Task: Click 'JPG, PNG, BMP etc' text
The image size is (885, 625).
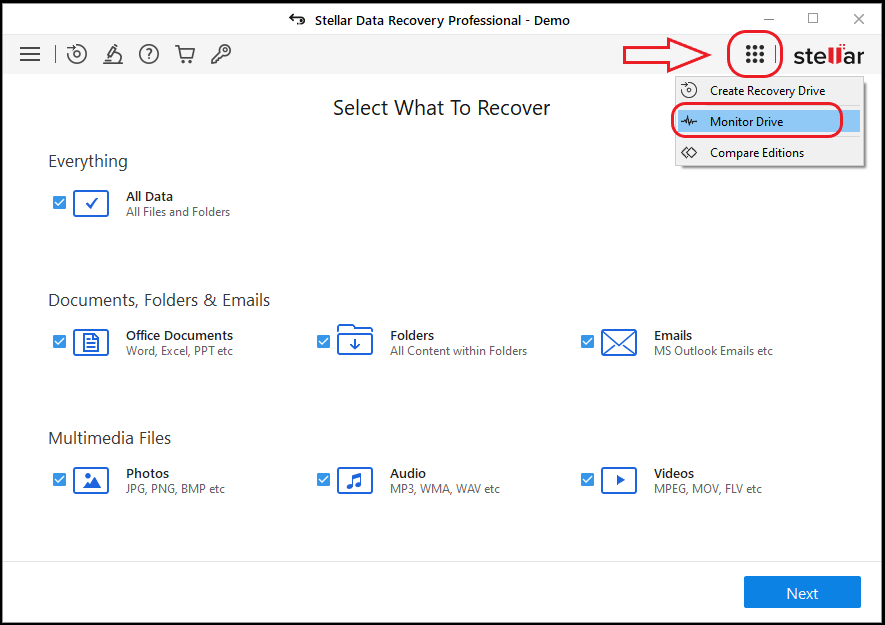Action: pyautogui.click(x=175, y=489)
